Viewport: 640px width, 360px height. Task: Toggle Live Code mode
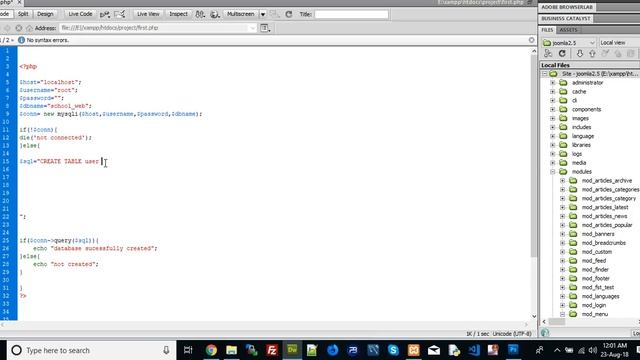[x=80, y=14]
